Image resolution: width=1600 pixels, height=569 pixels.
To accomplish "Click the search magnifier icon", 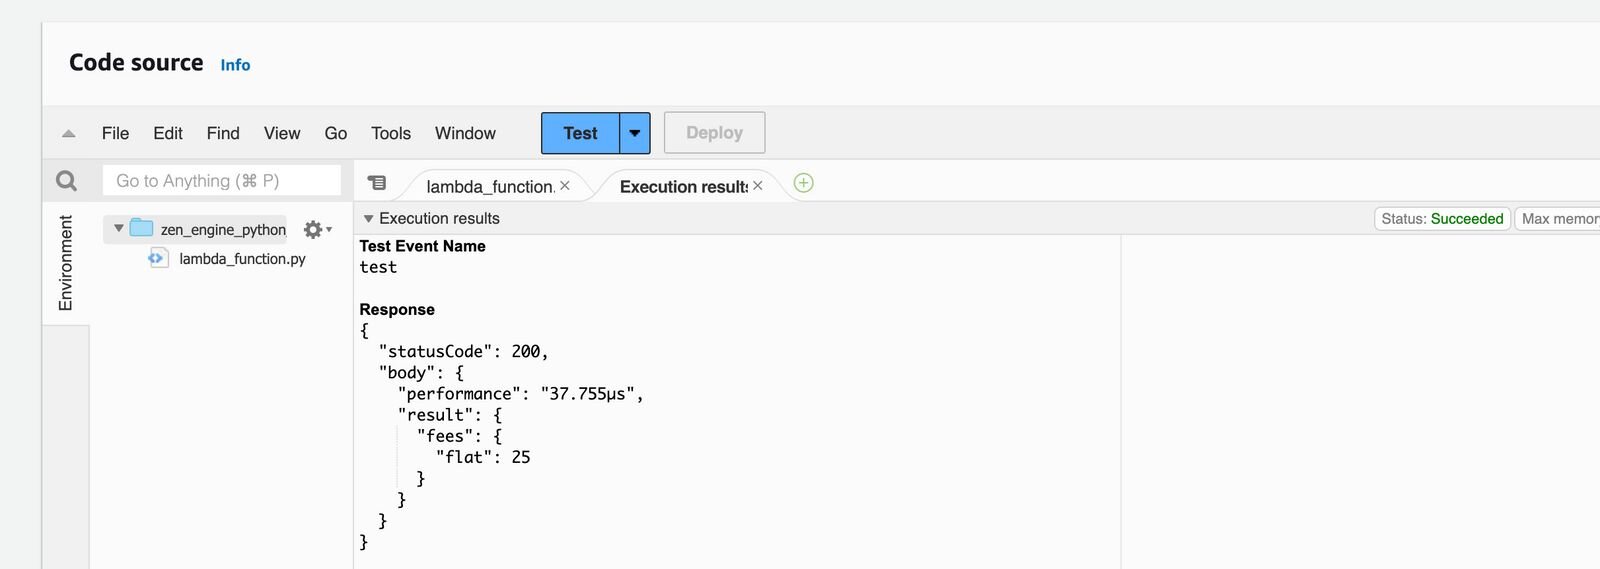I will [66, 181].
